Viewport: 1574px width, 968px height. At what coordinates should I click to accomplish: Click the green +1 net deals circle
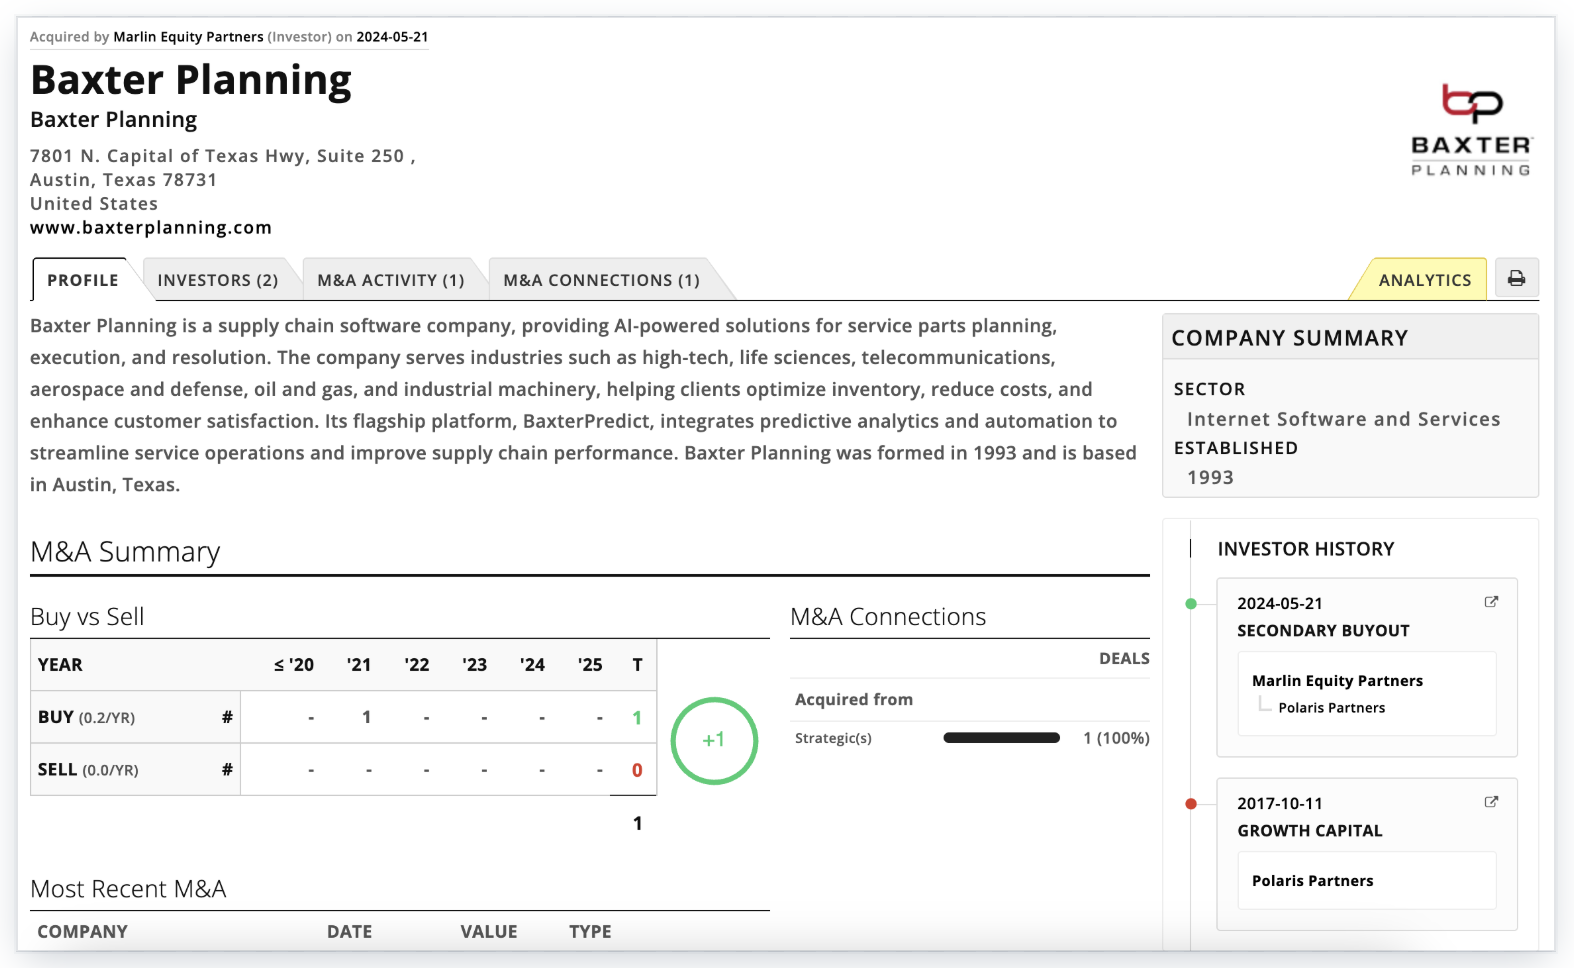(x=713, y=740)
